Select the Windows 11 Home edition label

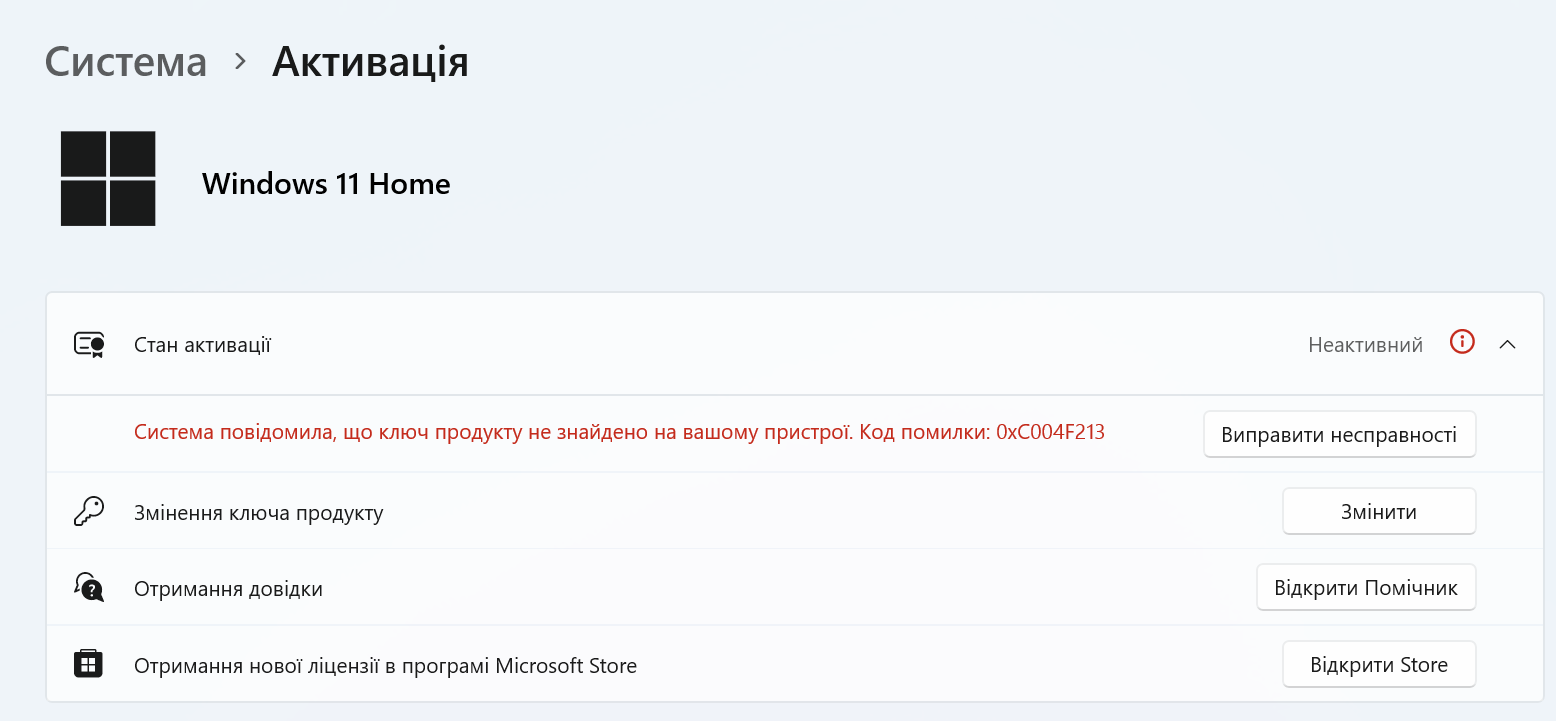coord(326,183)
